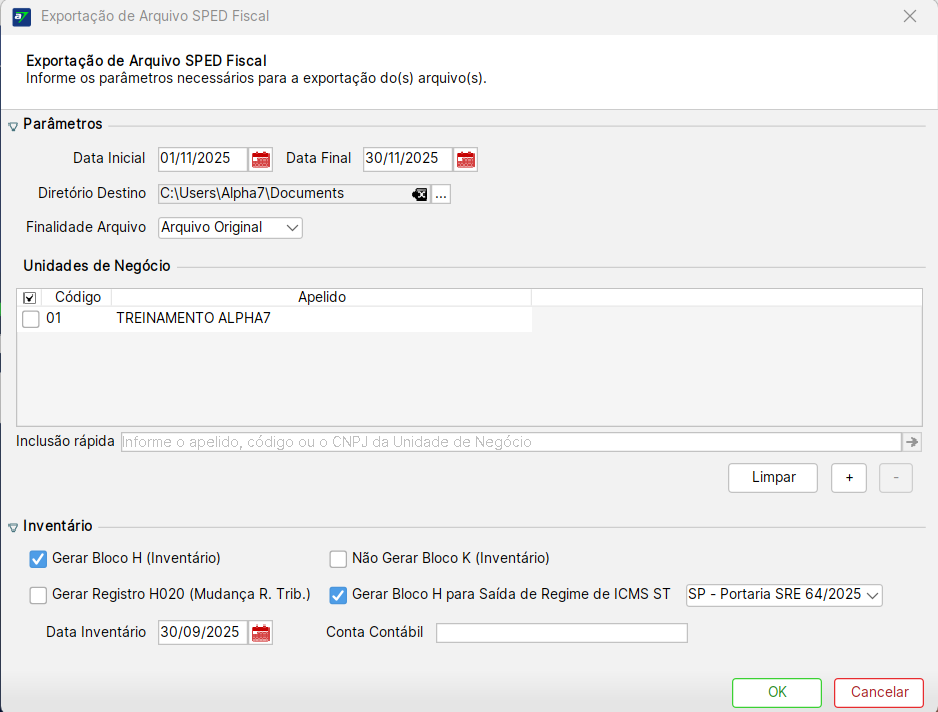Open the SP - Portaria SRE 64/2025 dropdown

[784, 595]
